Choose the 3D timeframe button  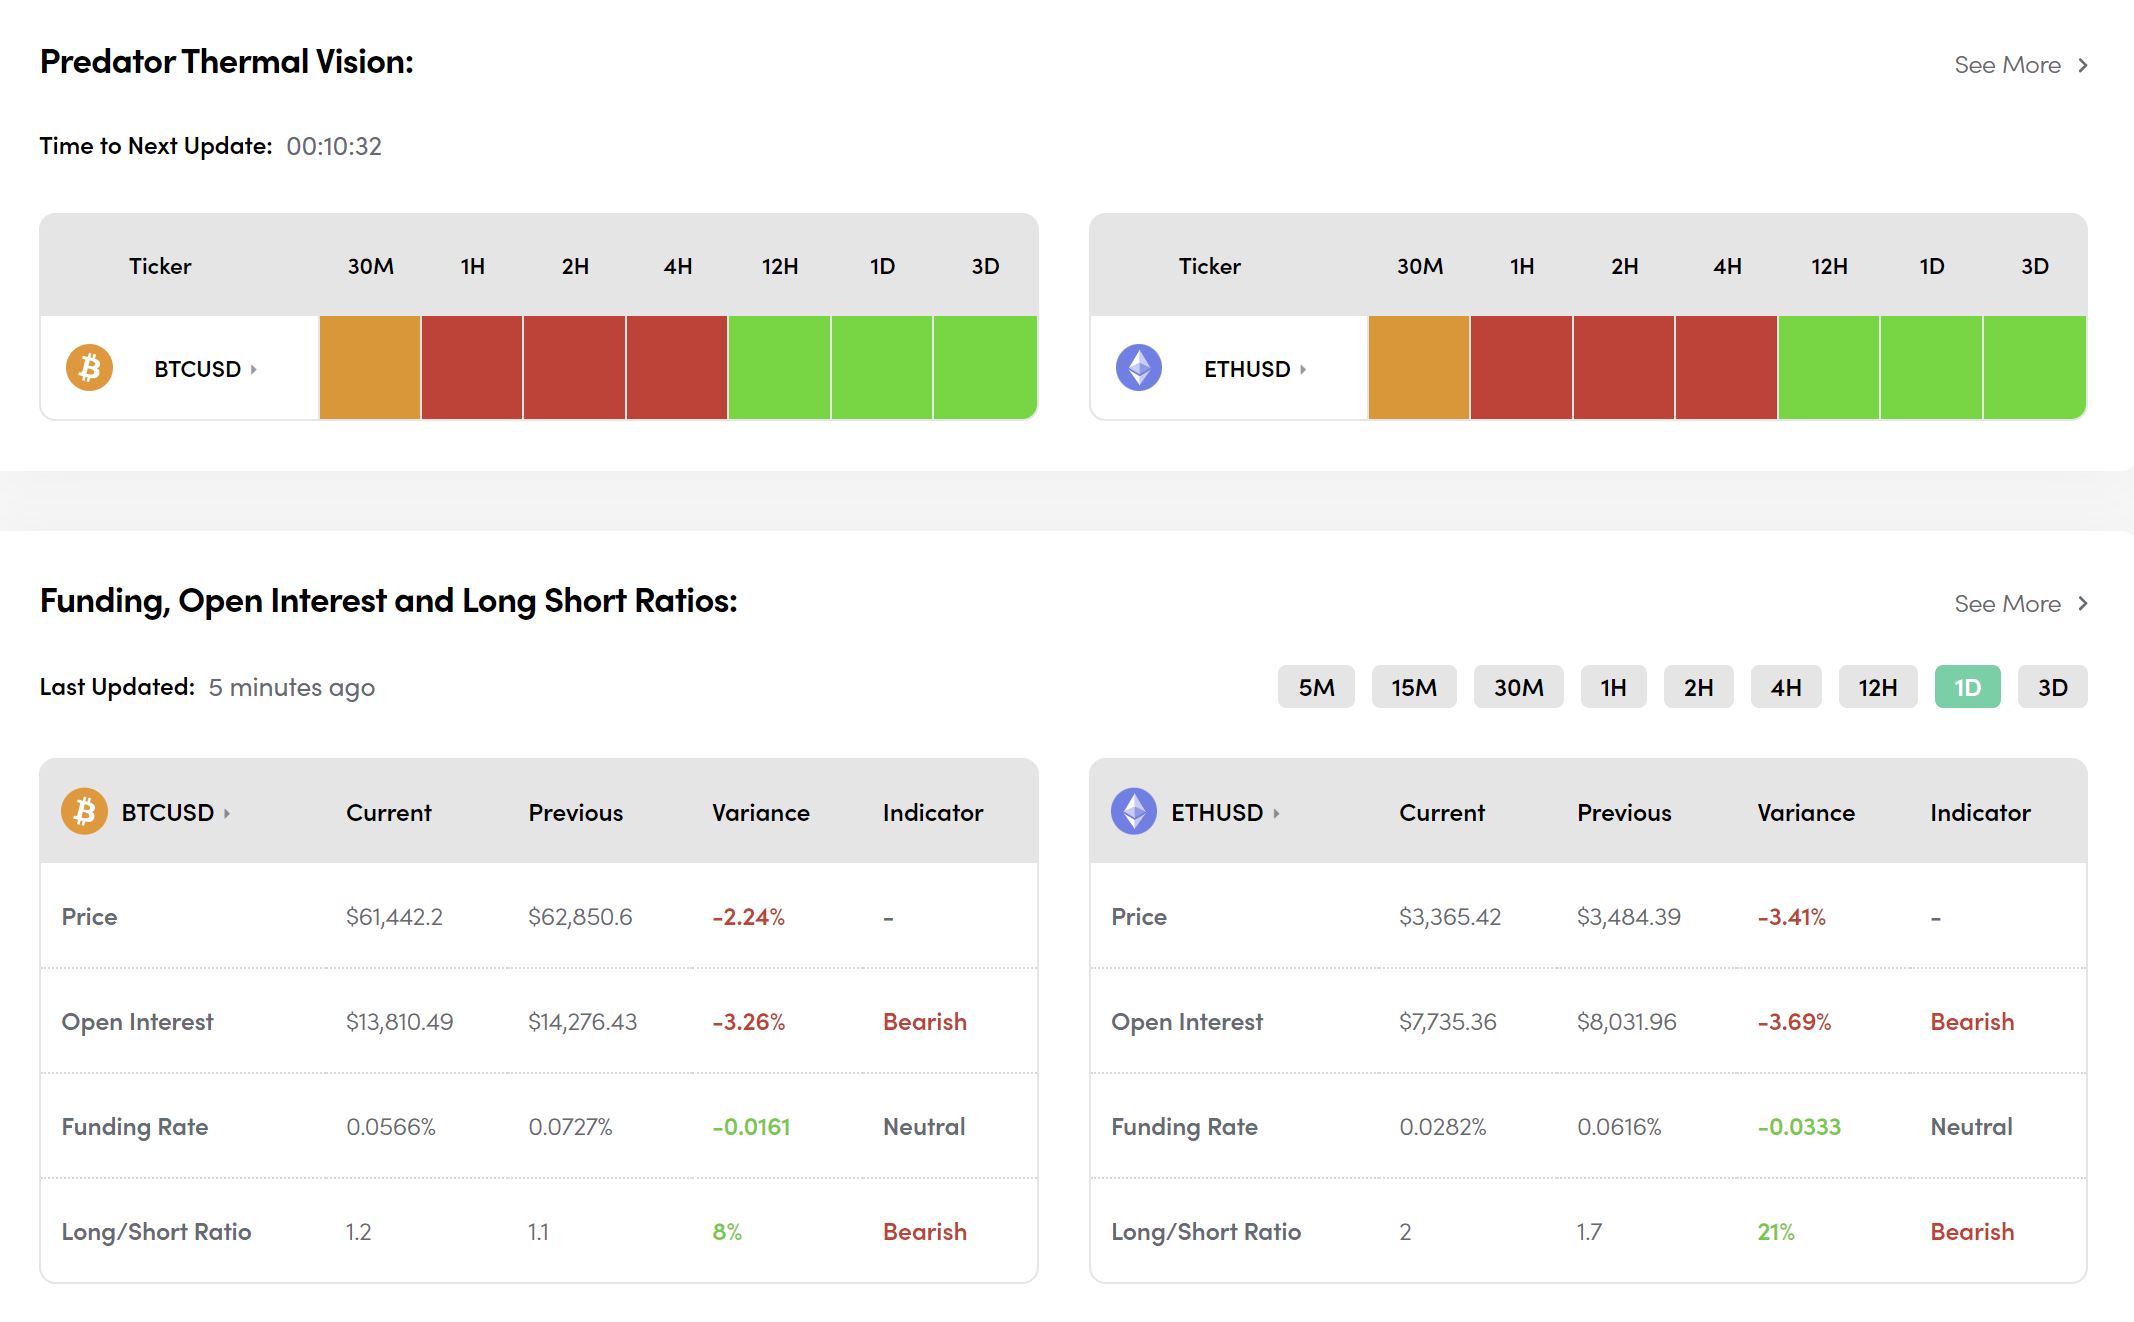click(2052, 687)
